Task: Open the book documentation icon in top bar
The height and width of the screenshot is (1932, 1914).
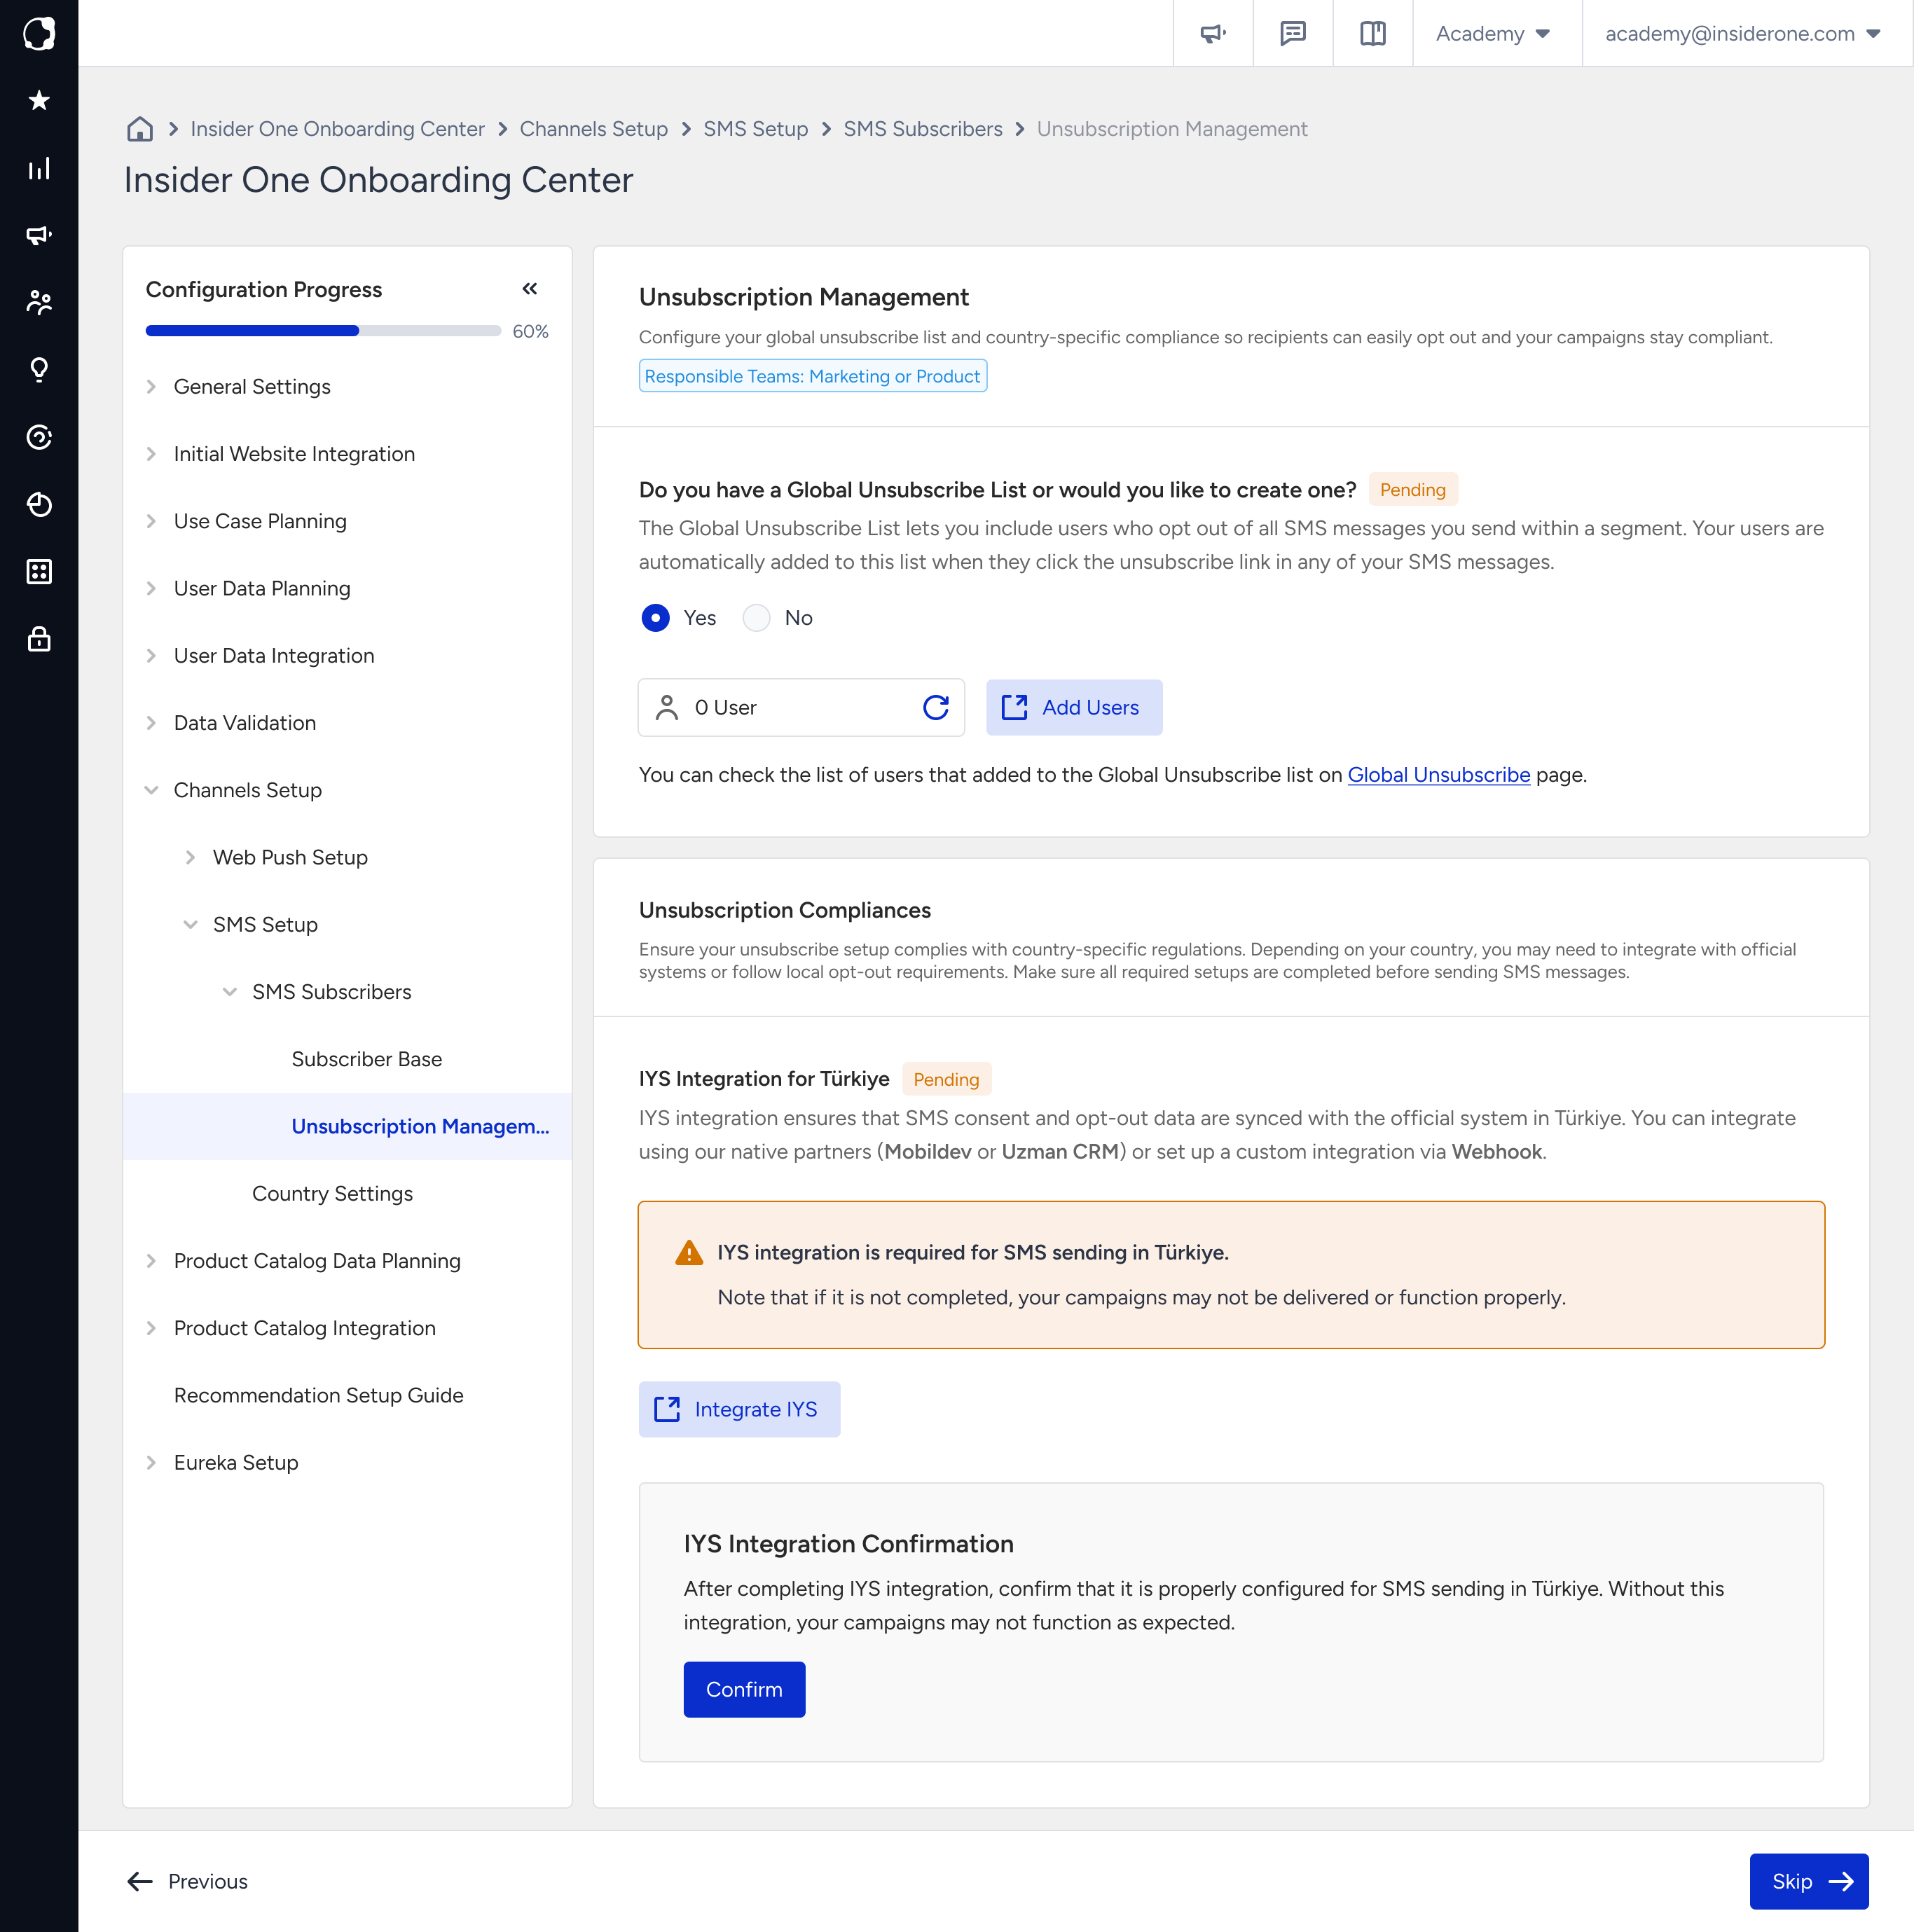Action: 1373,33
